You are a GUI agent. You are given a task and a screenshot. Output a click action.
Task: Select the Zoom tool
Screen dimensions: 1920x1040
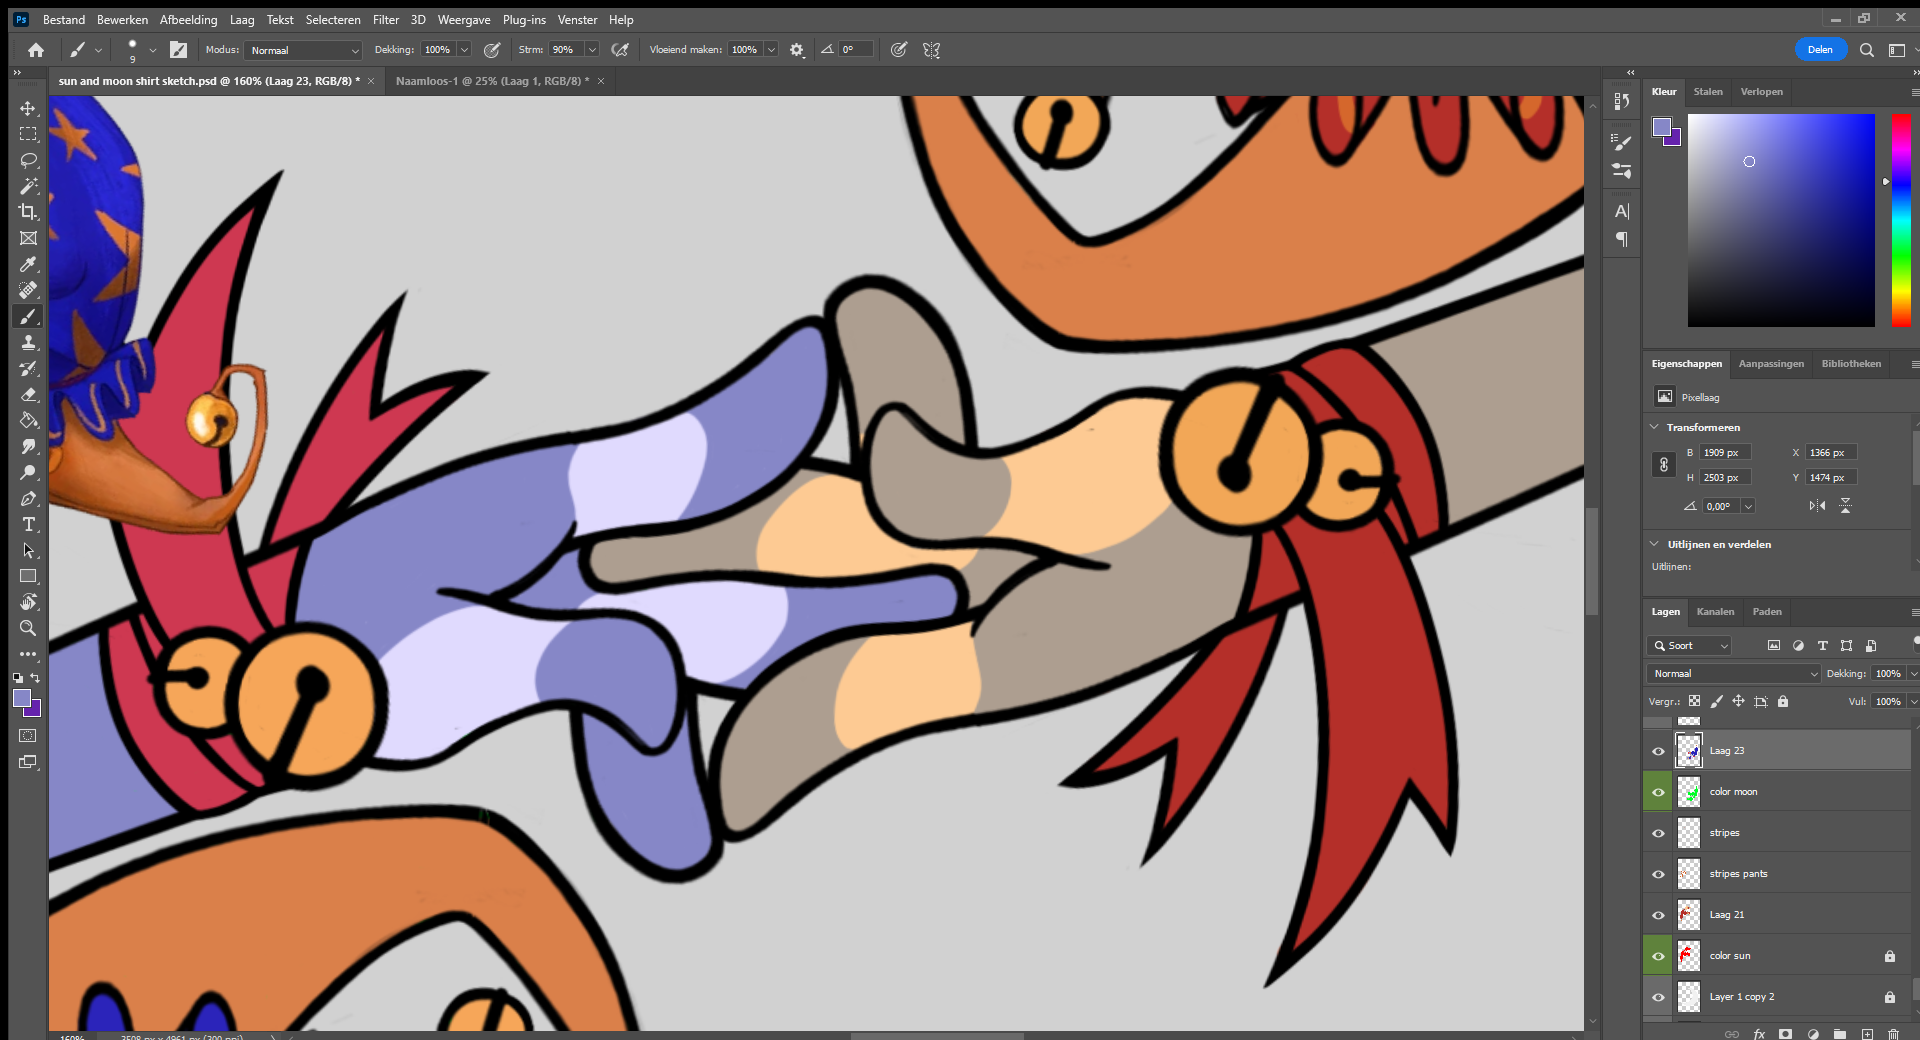[28, 628]
